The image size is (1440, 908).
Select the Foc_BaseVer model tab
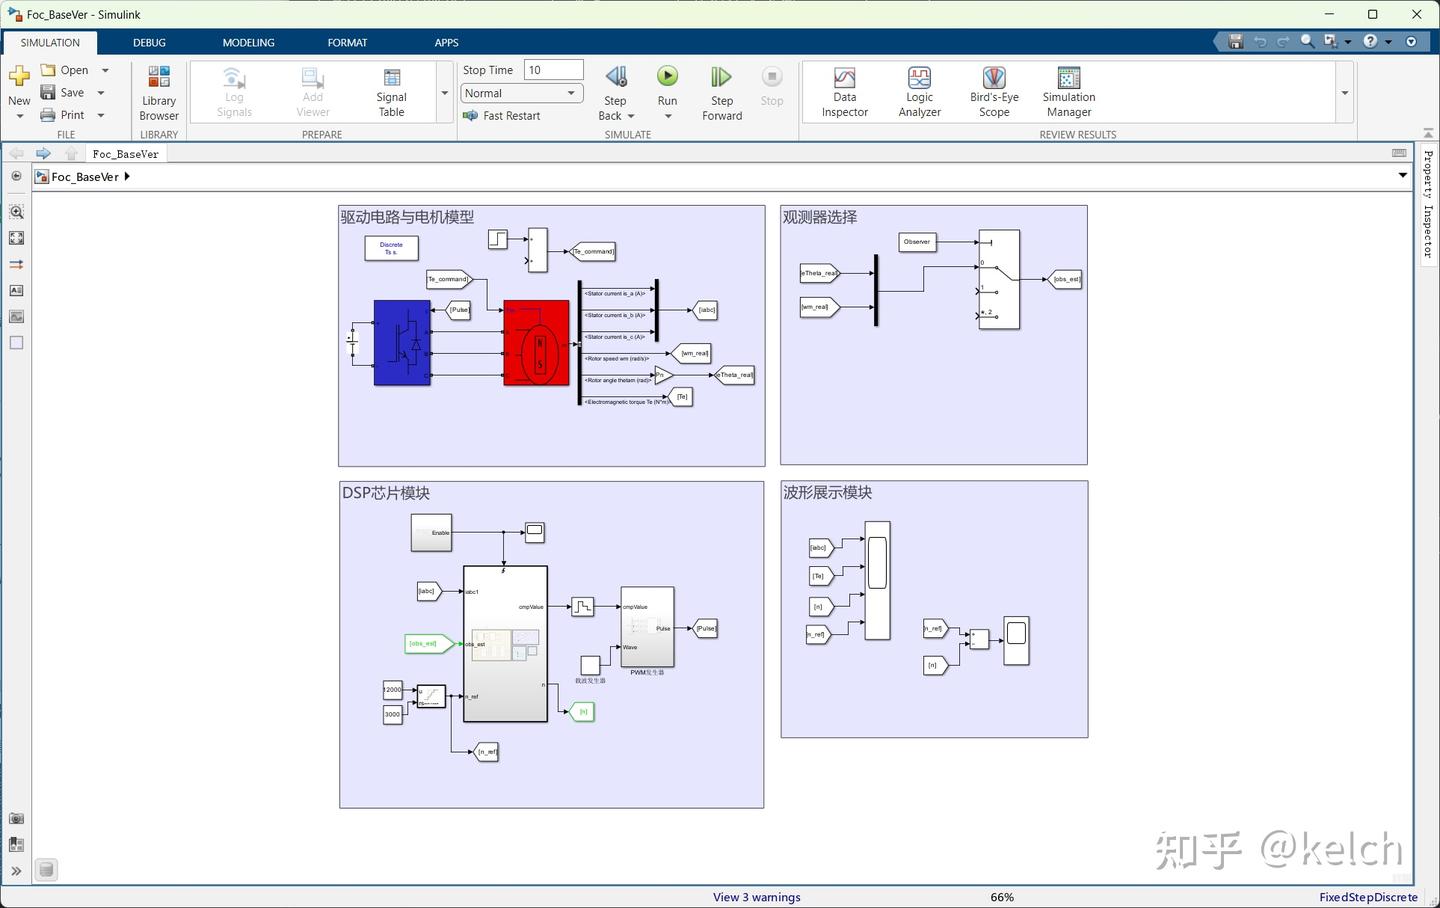click(x=125, y=154)
